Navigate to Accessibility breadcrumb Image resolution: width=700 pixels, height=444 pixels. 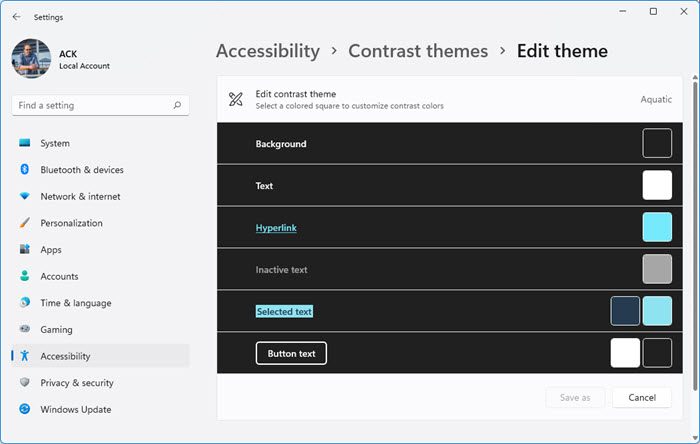pyautogui.click(x=268, y=51)
